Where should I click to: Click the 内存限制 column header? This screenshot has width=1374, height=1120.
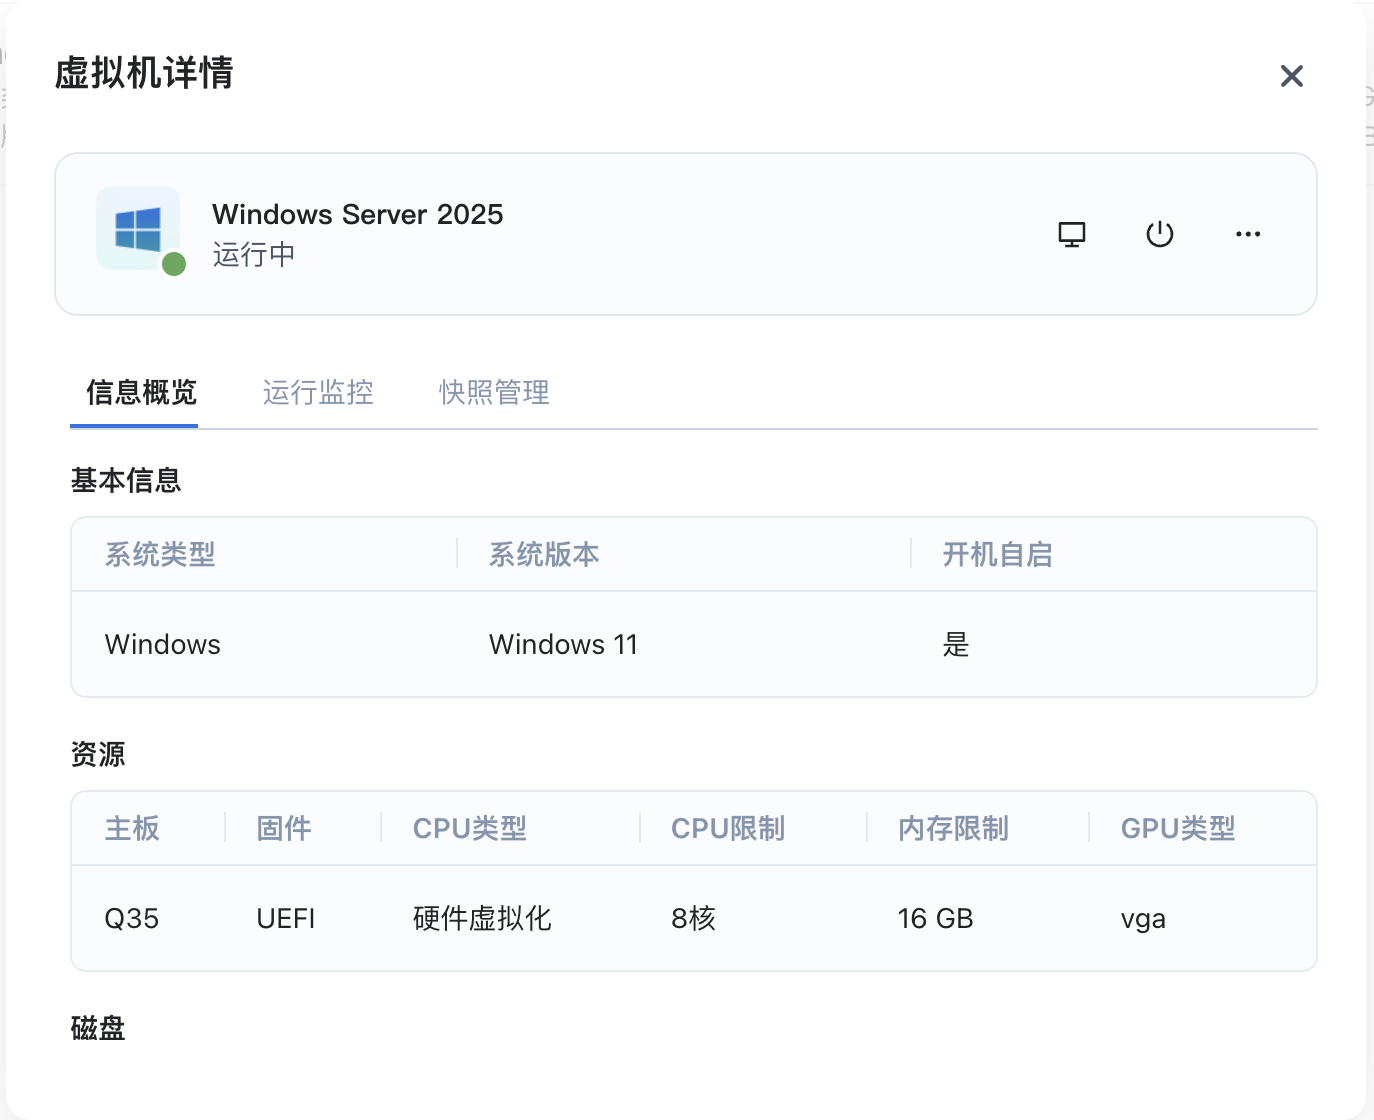pos(953,828)
